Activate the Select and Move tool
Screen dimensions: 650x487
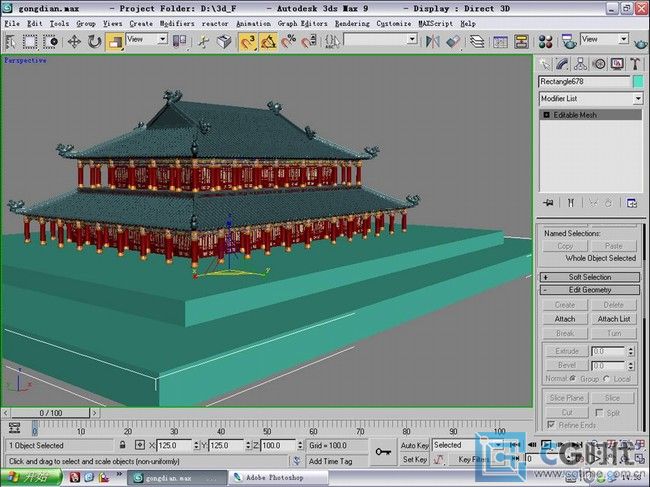coord(74,41)
